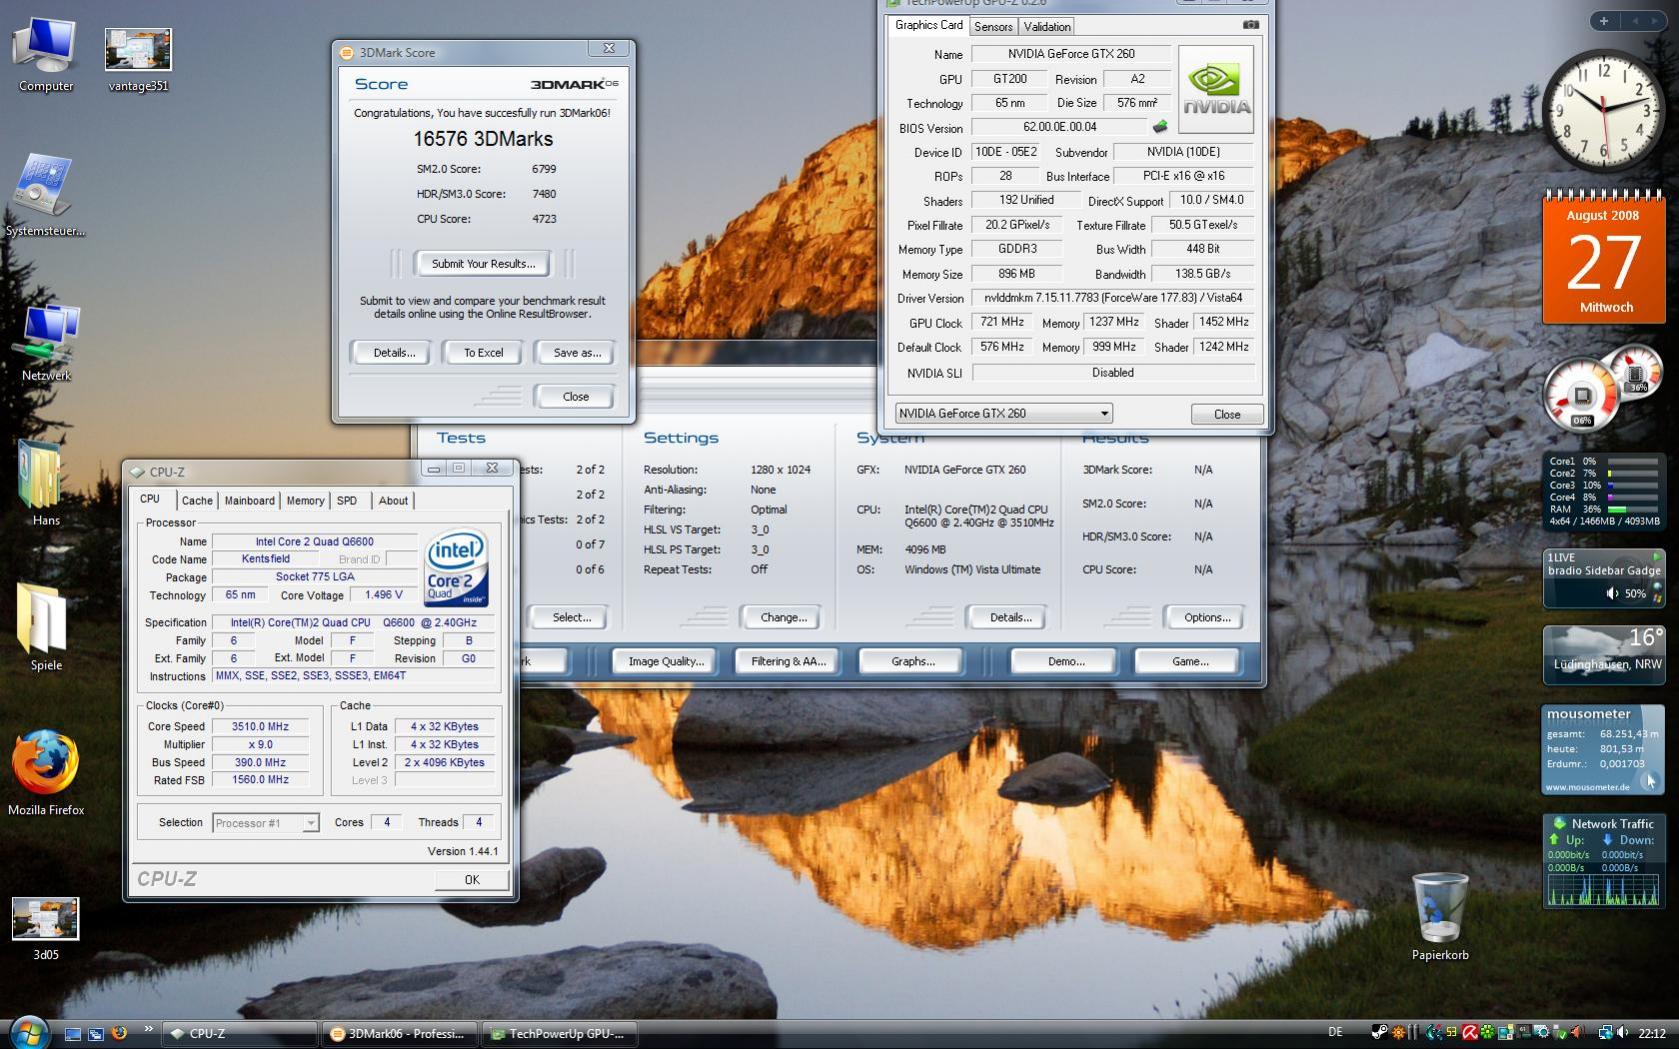Screen dimensions: 1679x1049
Task: Click the GPU-Z screenshot camera icon
Action: tap(1250, 25)
